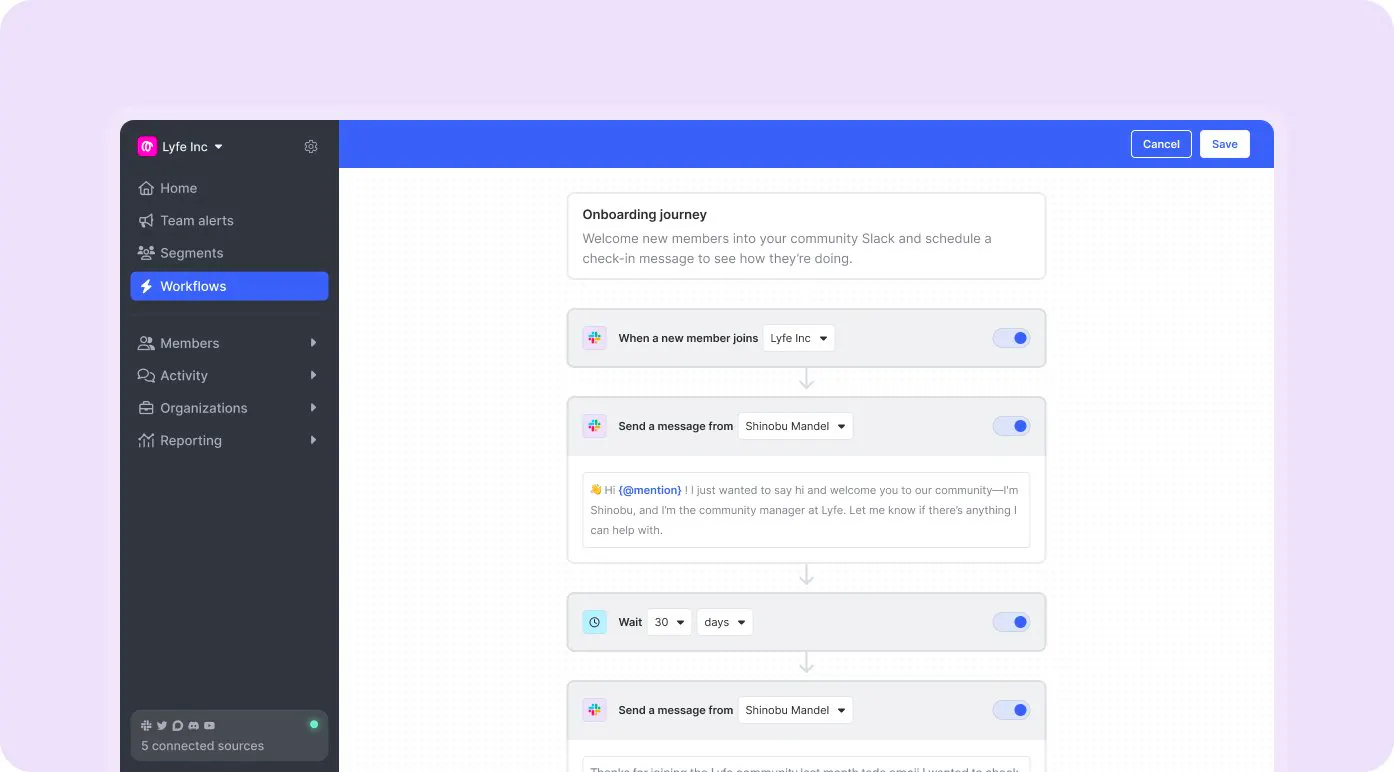Open the Workflows menu item

point(229,286)
